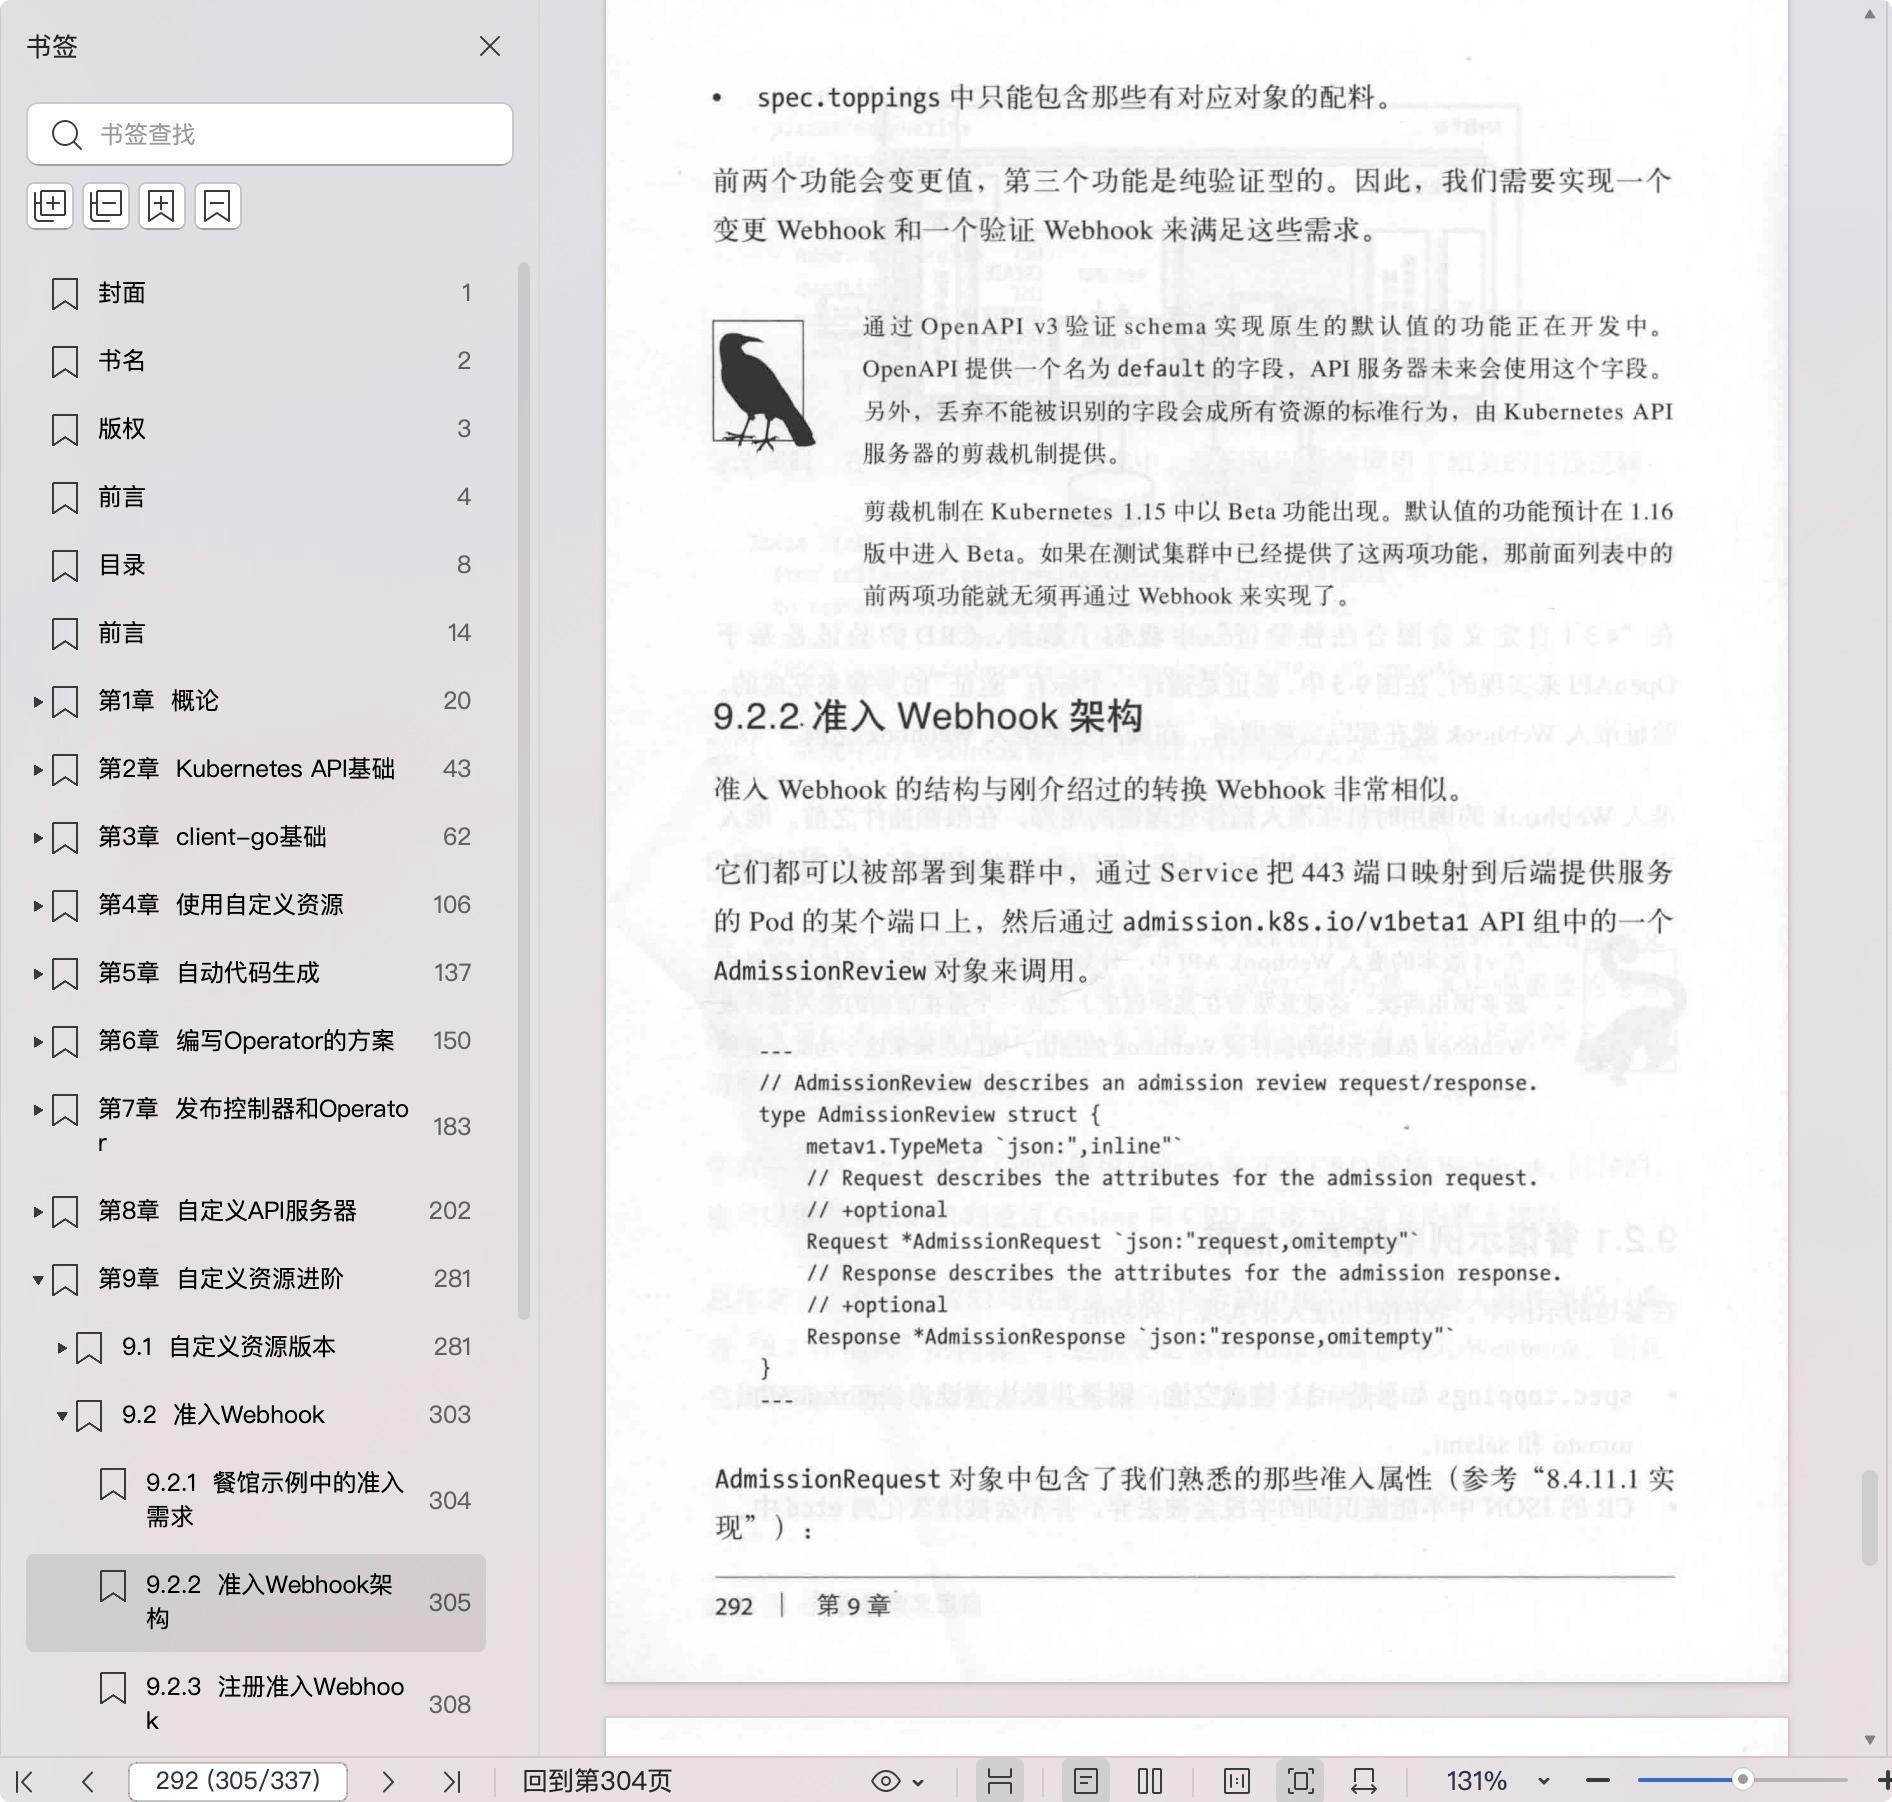Image resolution: width=1892 pixels, height=1802 pixels.
Task: Click the remove bookmark icon
Action: coord(218,206)
